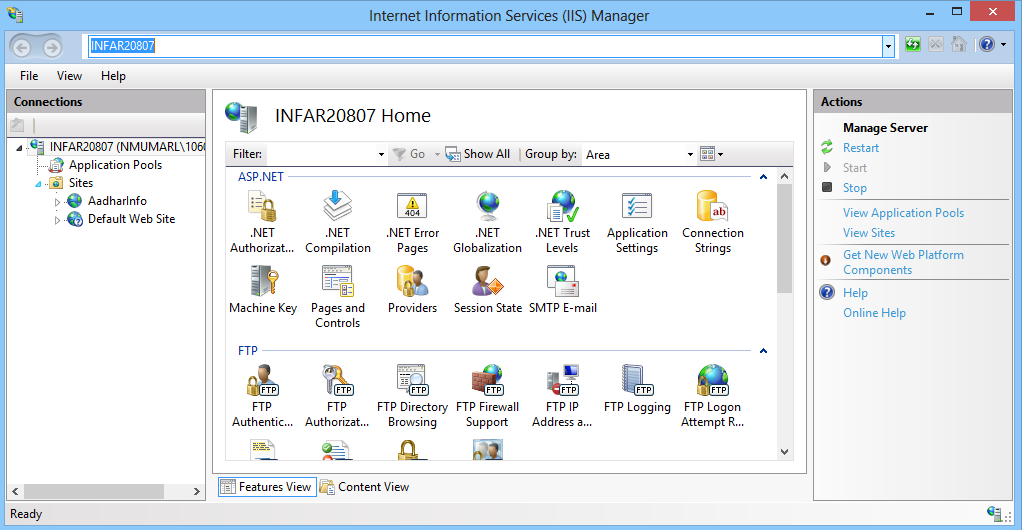This screenshot has height=530, width=1022.
Task: Open FTP Authorization Rules feature
Action: coord(338,396)
